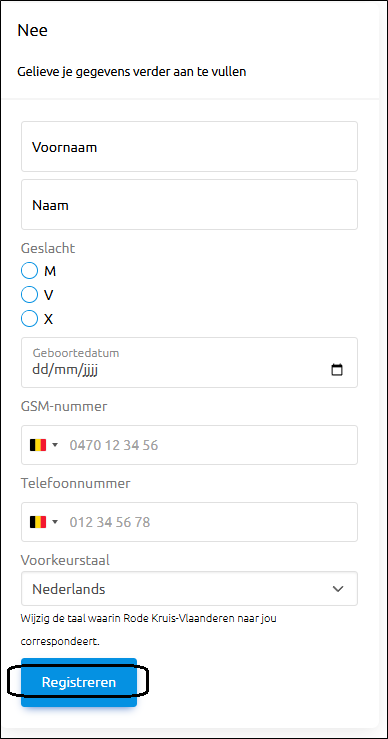Open the Geboortedatum calendar picker icon
The image size is (388, 739).
coord(337,370)
